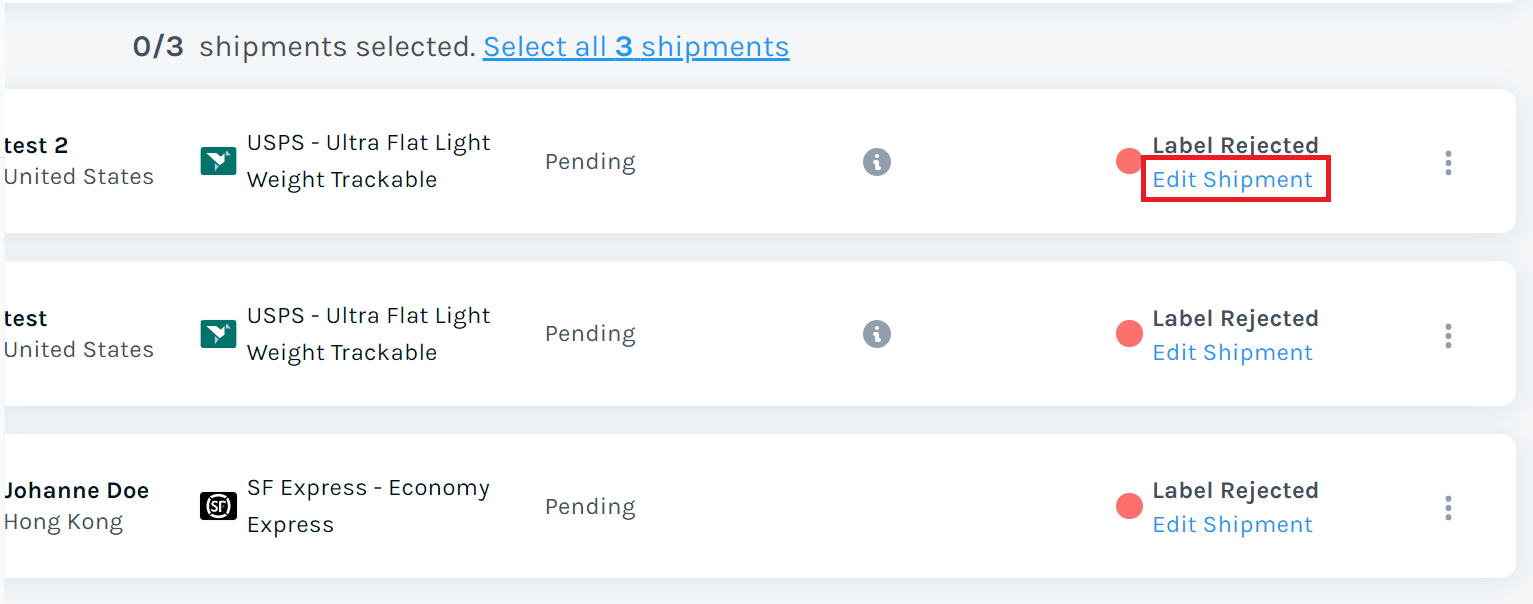The width and height of the screenshot is (1533, 604).
Task: Open the kebab menu on the test shipment row
Action: click(1447, 336)
